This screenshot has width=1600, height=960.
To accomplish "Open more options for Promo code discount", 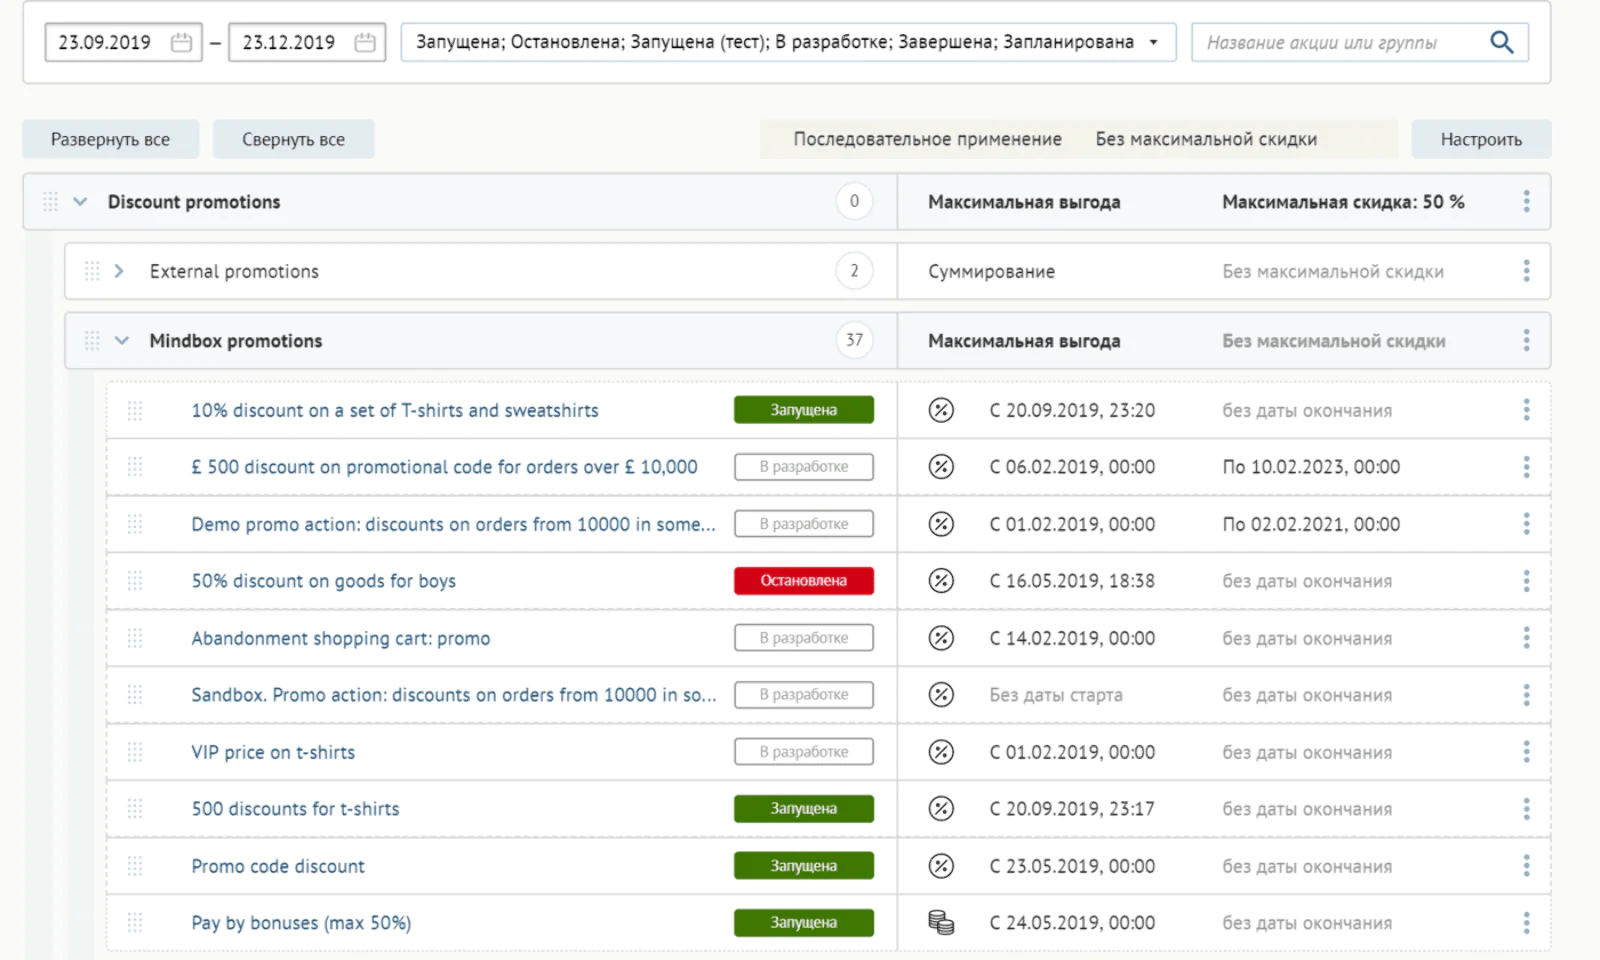I will click(1526, 866).
